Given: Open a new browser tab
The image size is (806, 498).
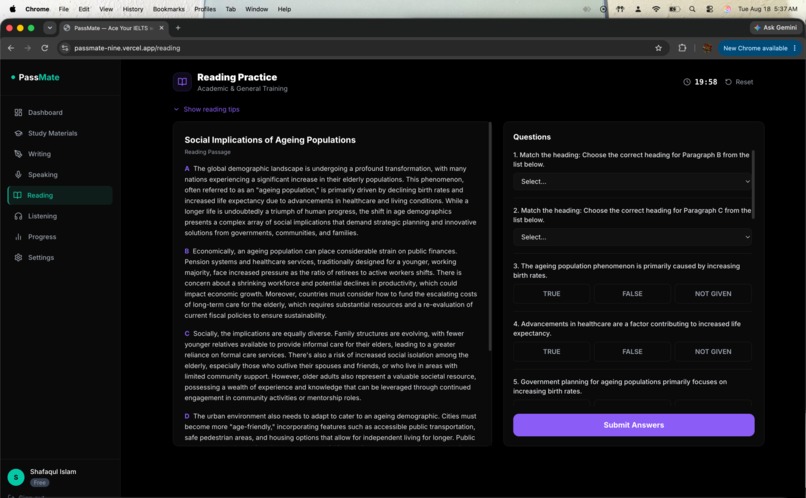Looking at the screenshot, I should 178,28.
